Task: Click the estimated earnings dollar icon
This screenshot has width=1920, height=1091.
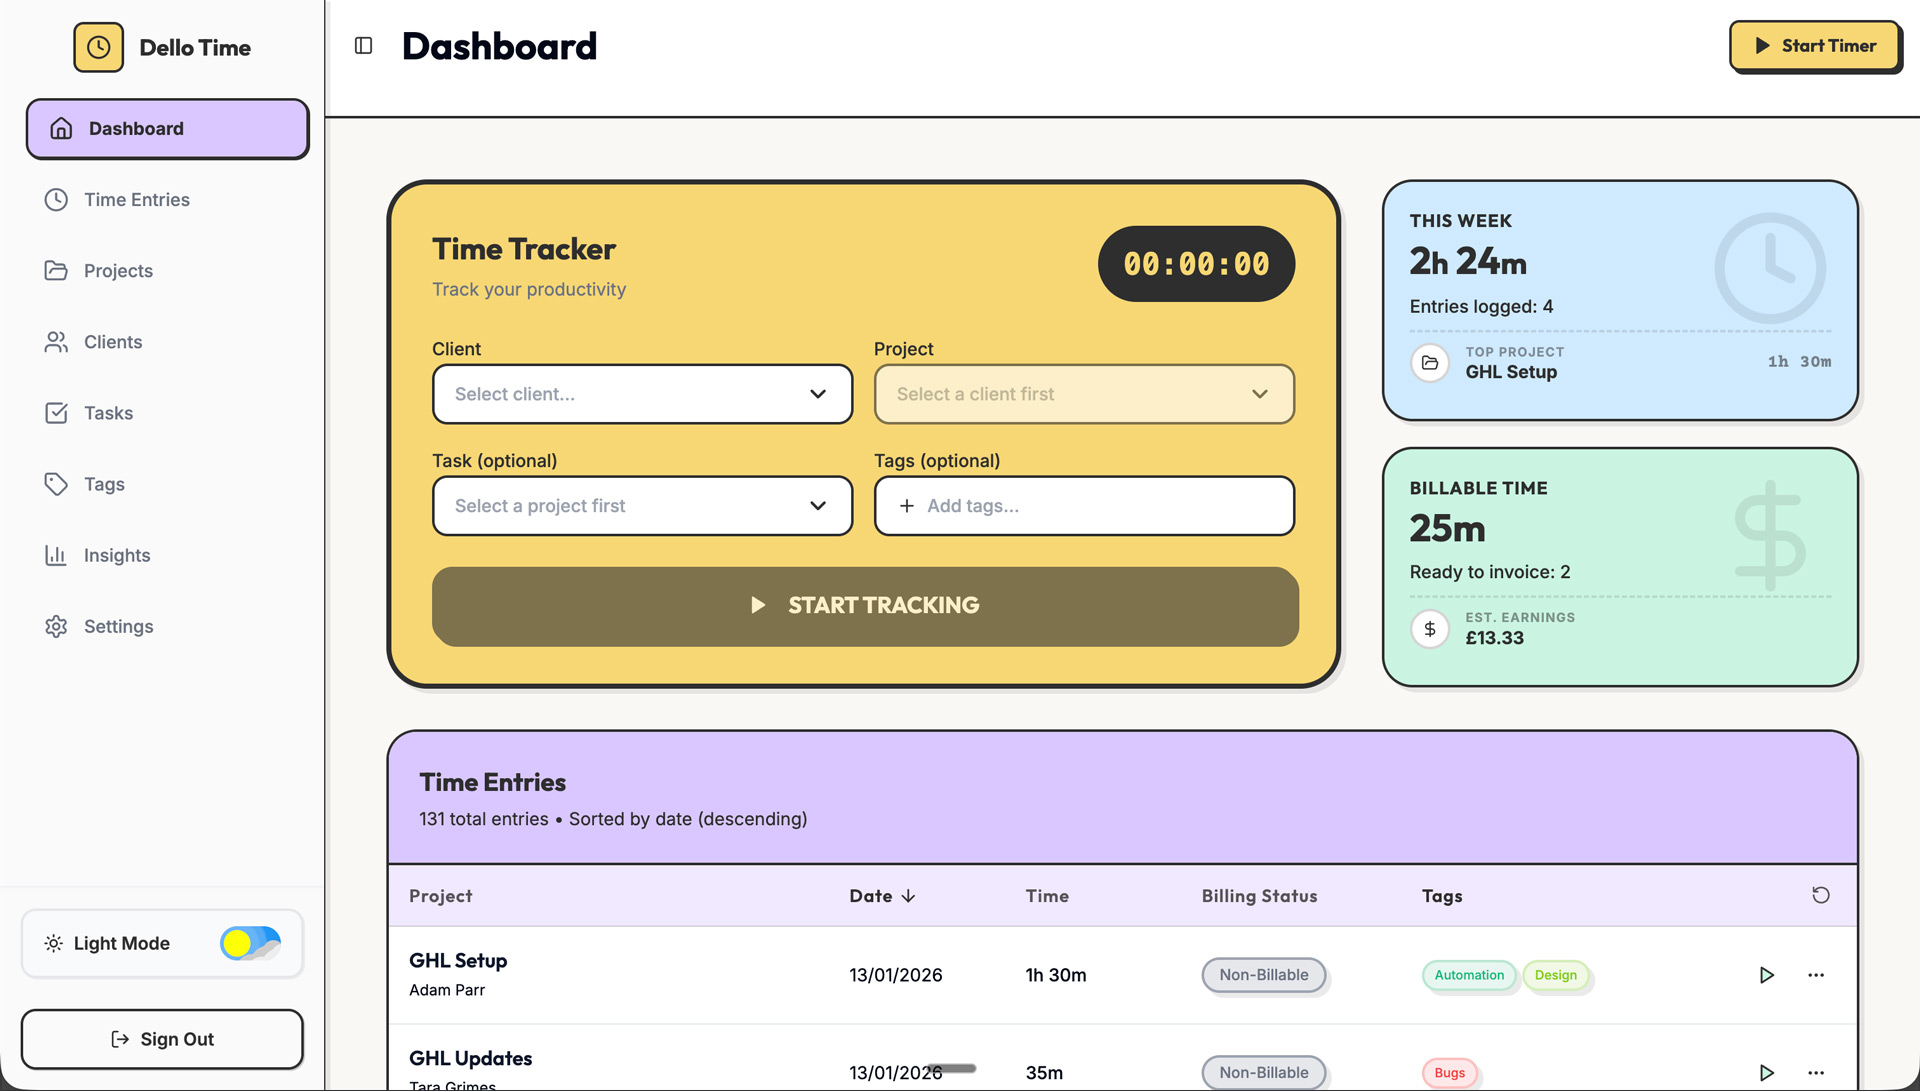Action: point(1430,629)
